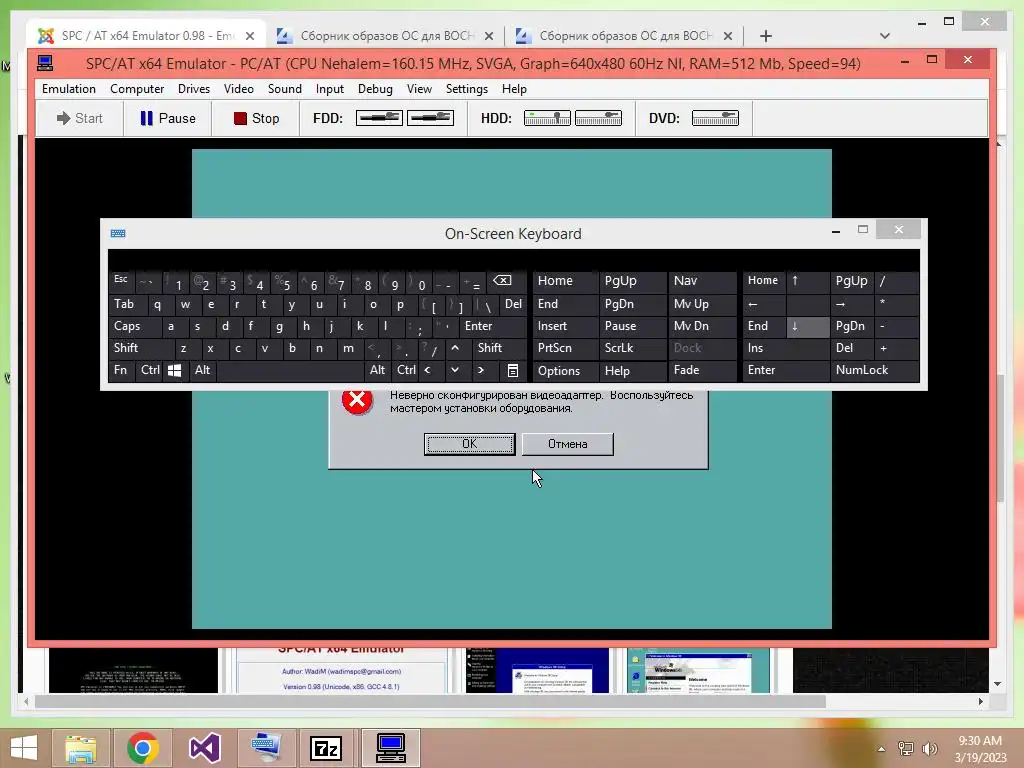Toggle the Caps key on keyboard
1024x768 pixels.
(x=133, y=326)
